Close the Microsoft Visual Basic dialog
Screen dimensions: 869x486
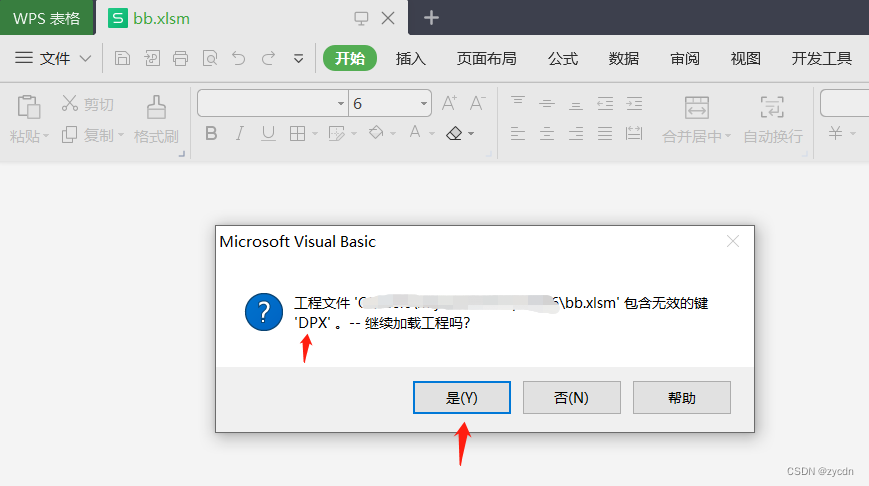coord(733,241)
